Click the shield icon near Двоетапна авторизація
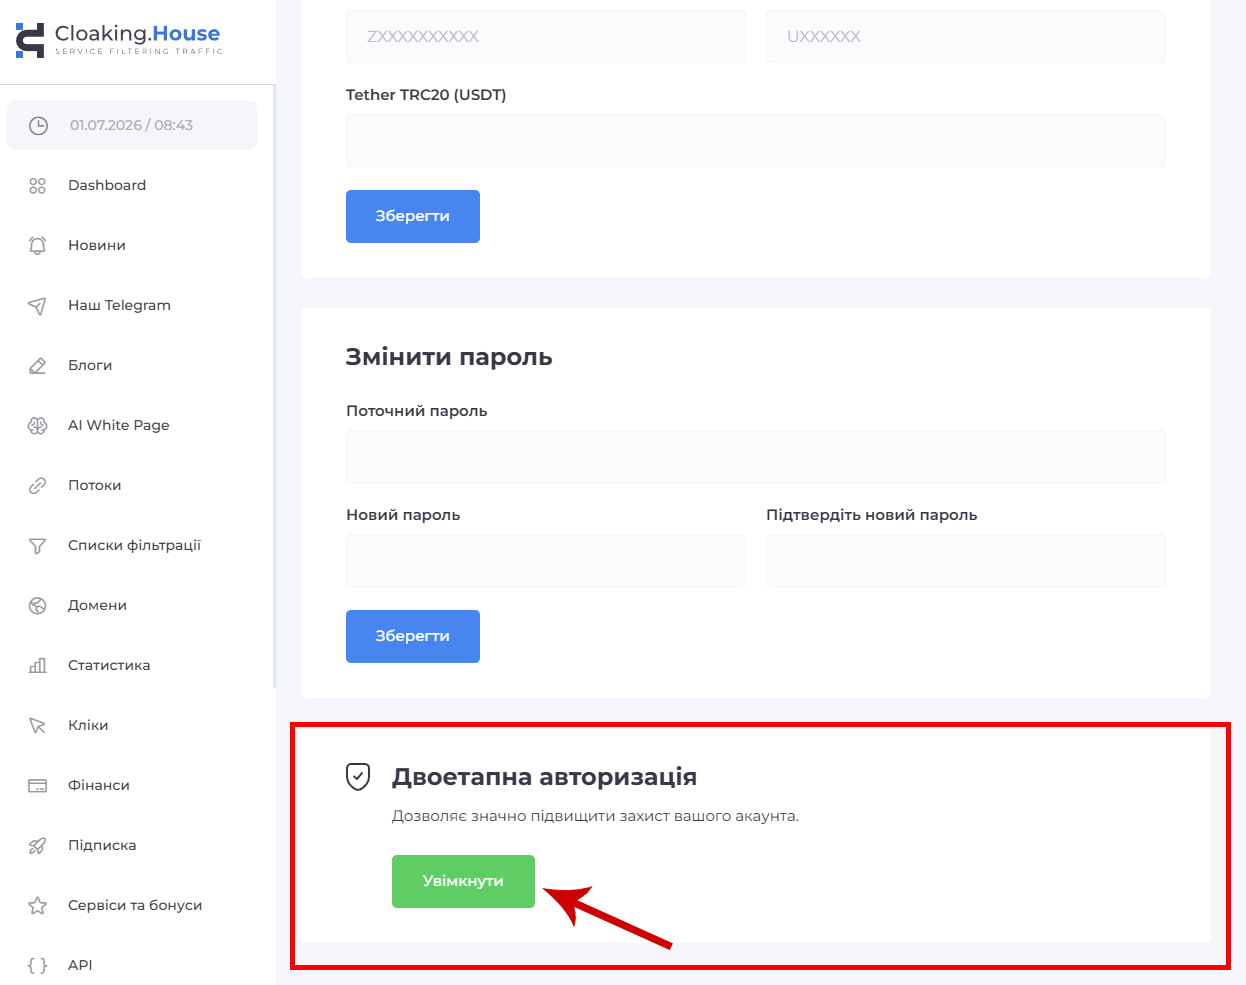This screenshot has height=985, width=1246. (x=358, y=776)
